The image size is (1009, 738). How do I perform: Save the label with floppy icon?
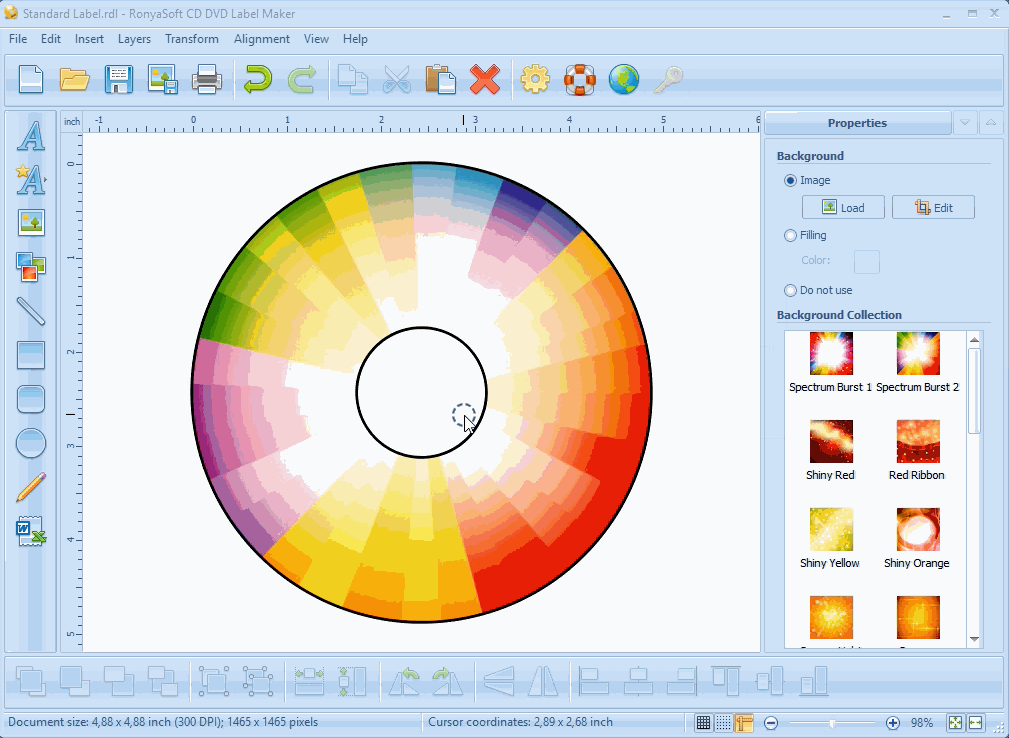point(119,80)
